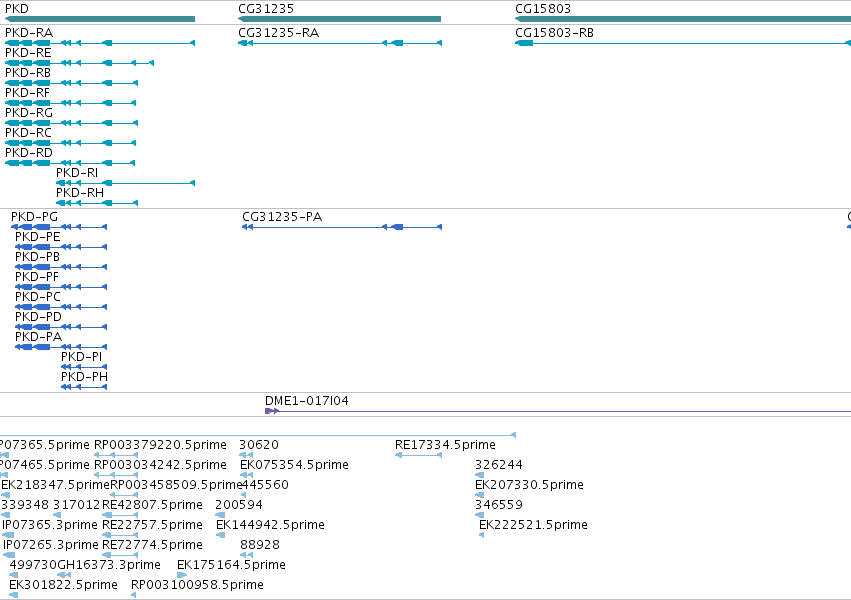Image resolution: width=851 pixels, height=600 pixels.
Task: Select the EK175164.5prime label
Action: coord(231,565)
